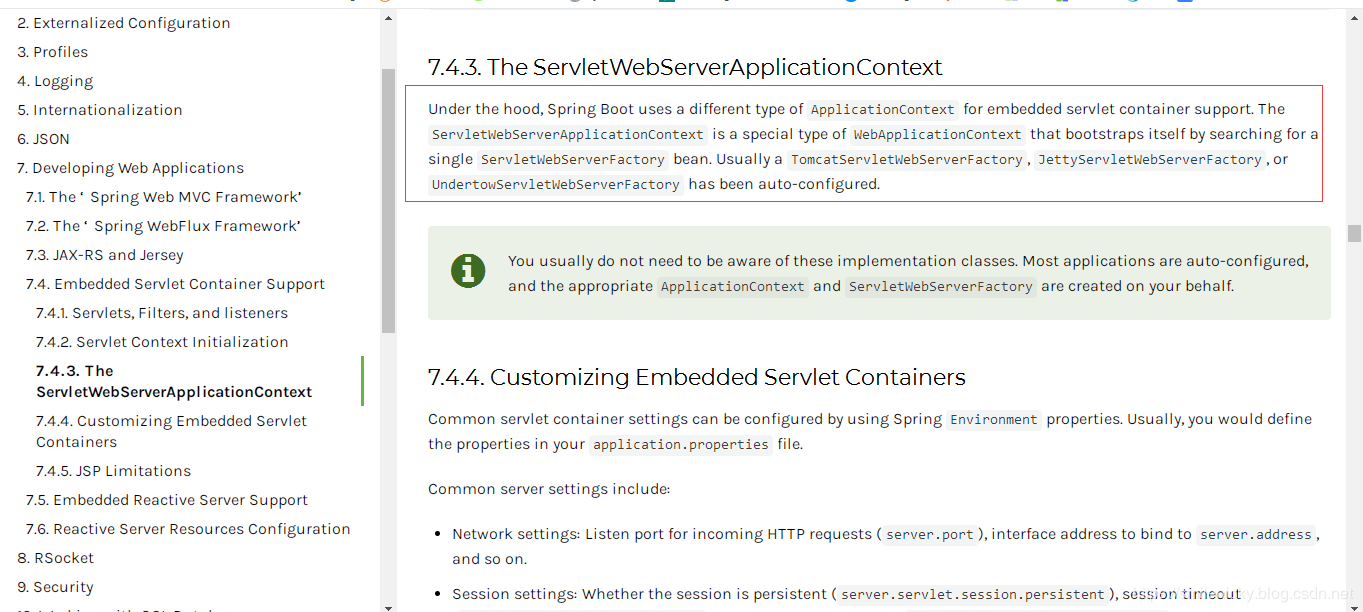Open '7. Developing Web Applications' chapter

[x=131, y=168]
